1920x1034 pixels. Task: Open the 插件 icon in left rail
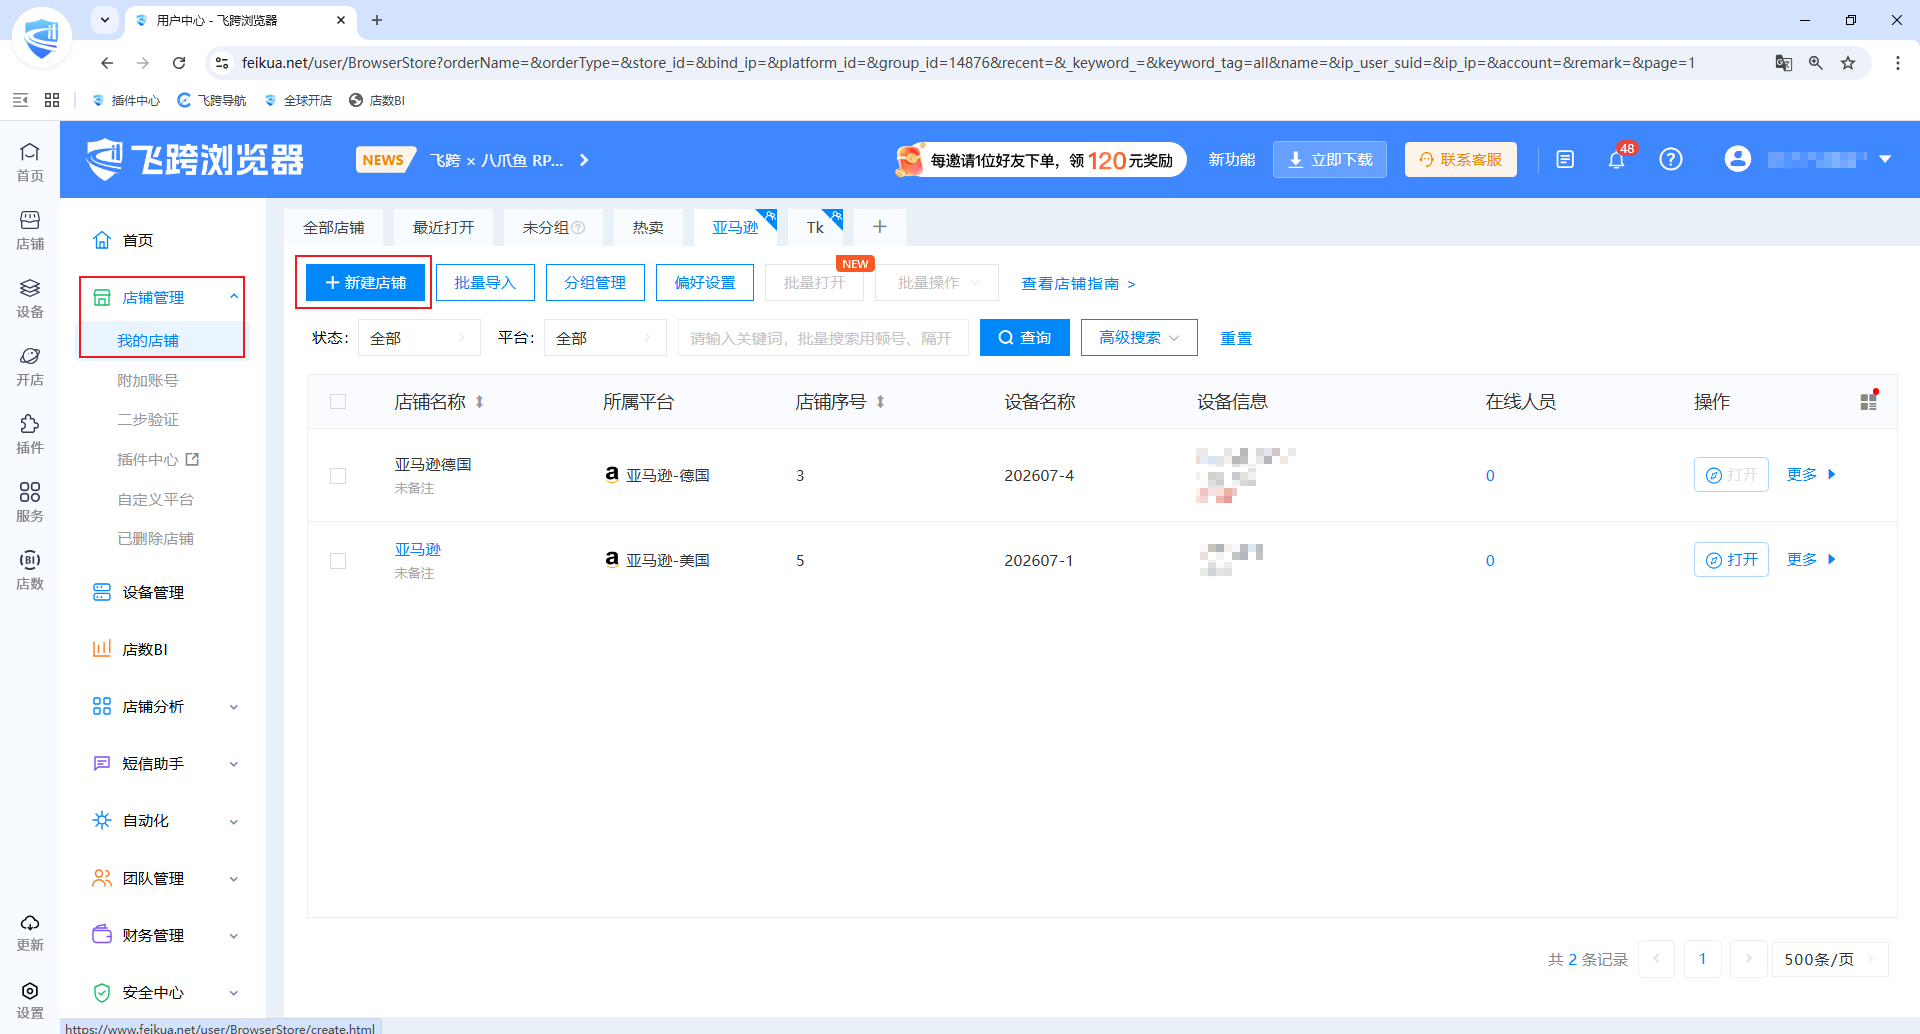click(x=30, y=433)
